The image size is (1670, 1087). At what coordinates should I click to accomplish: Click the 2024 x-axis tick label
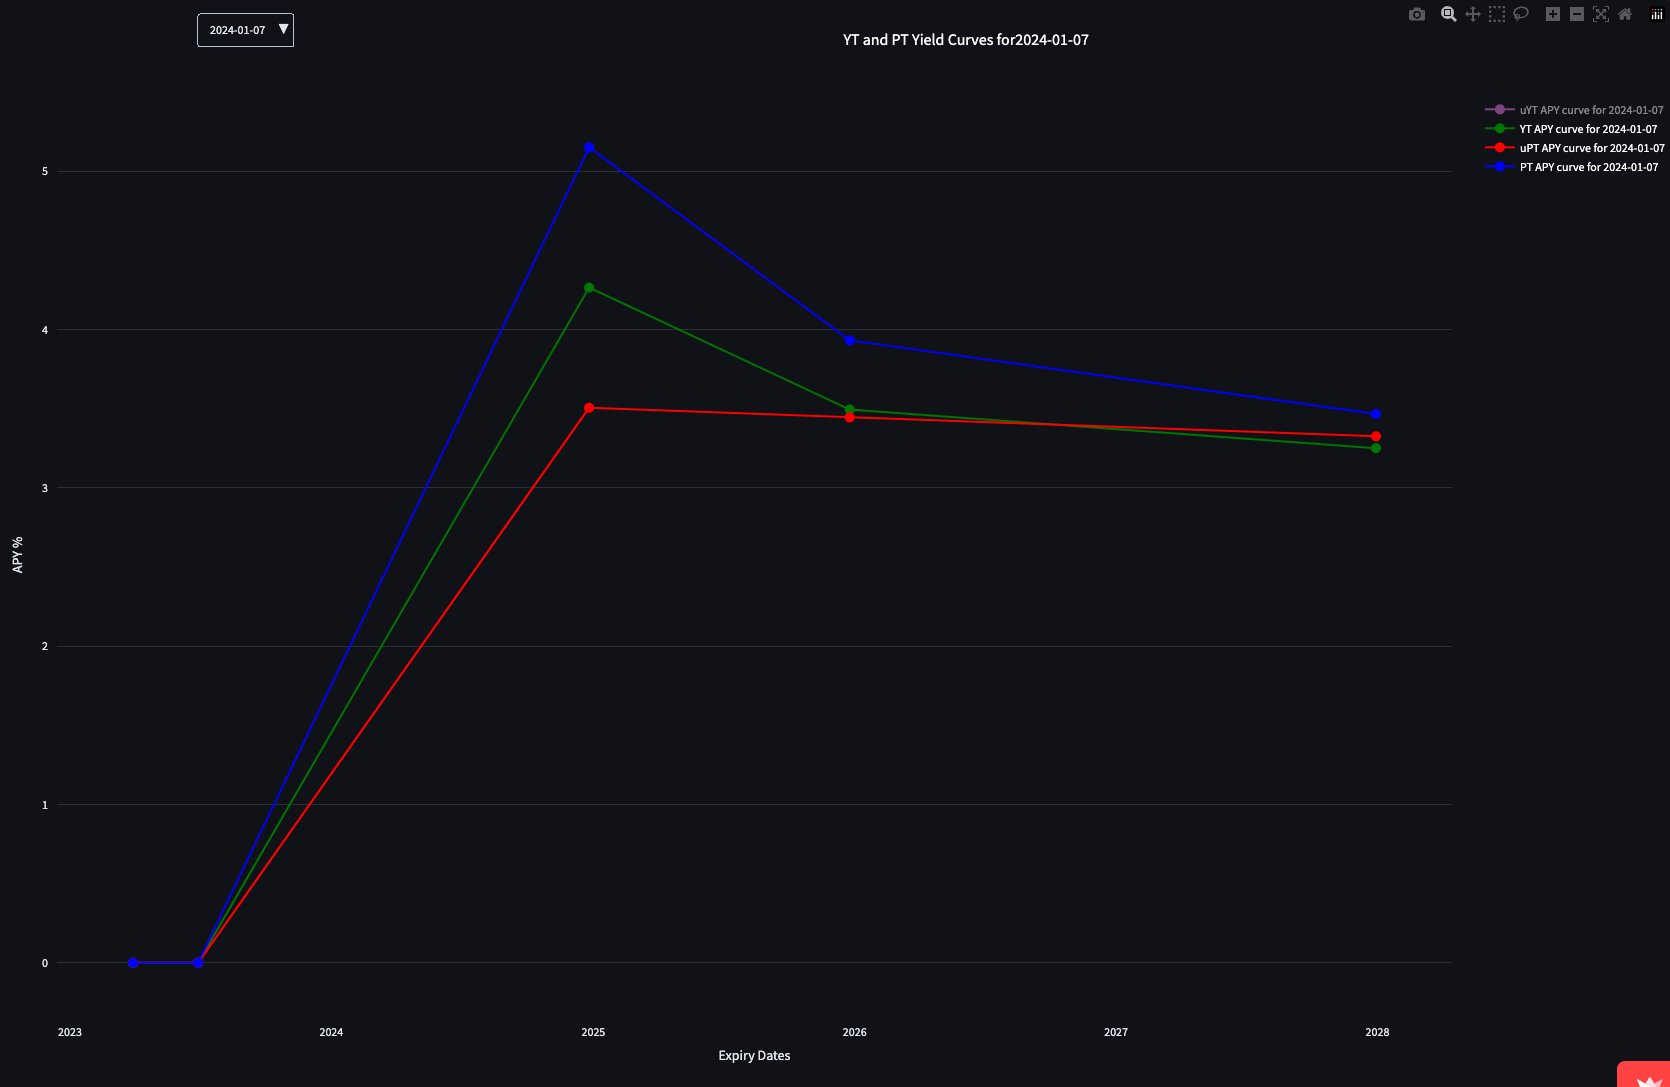click(331, 1032)
